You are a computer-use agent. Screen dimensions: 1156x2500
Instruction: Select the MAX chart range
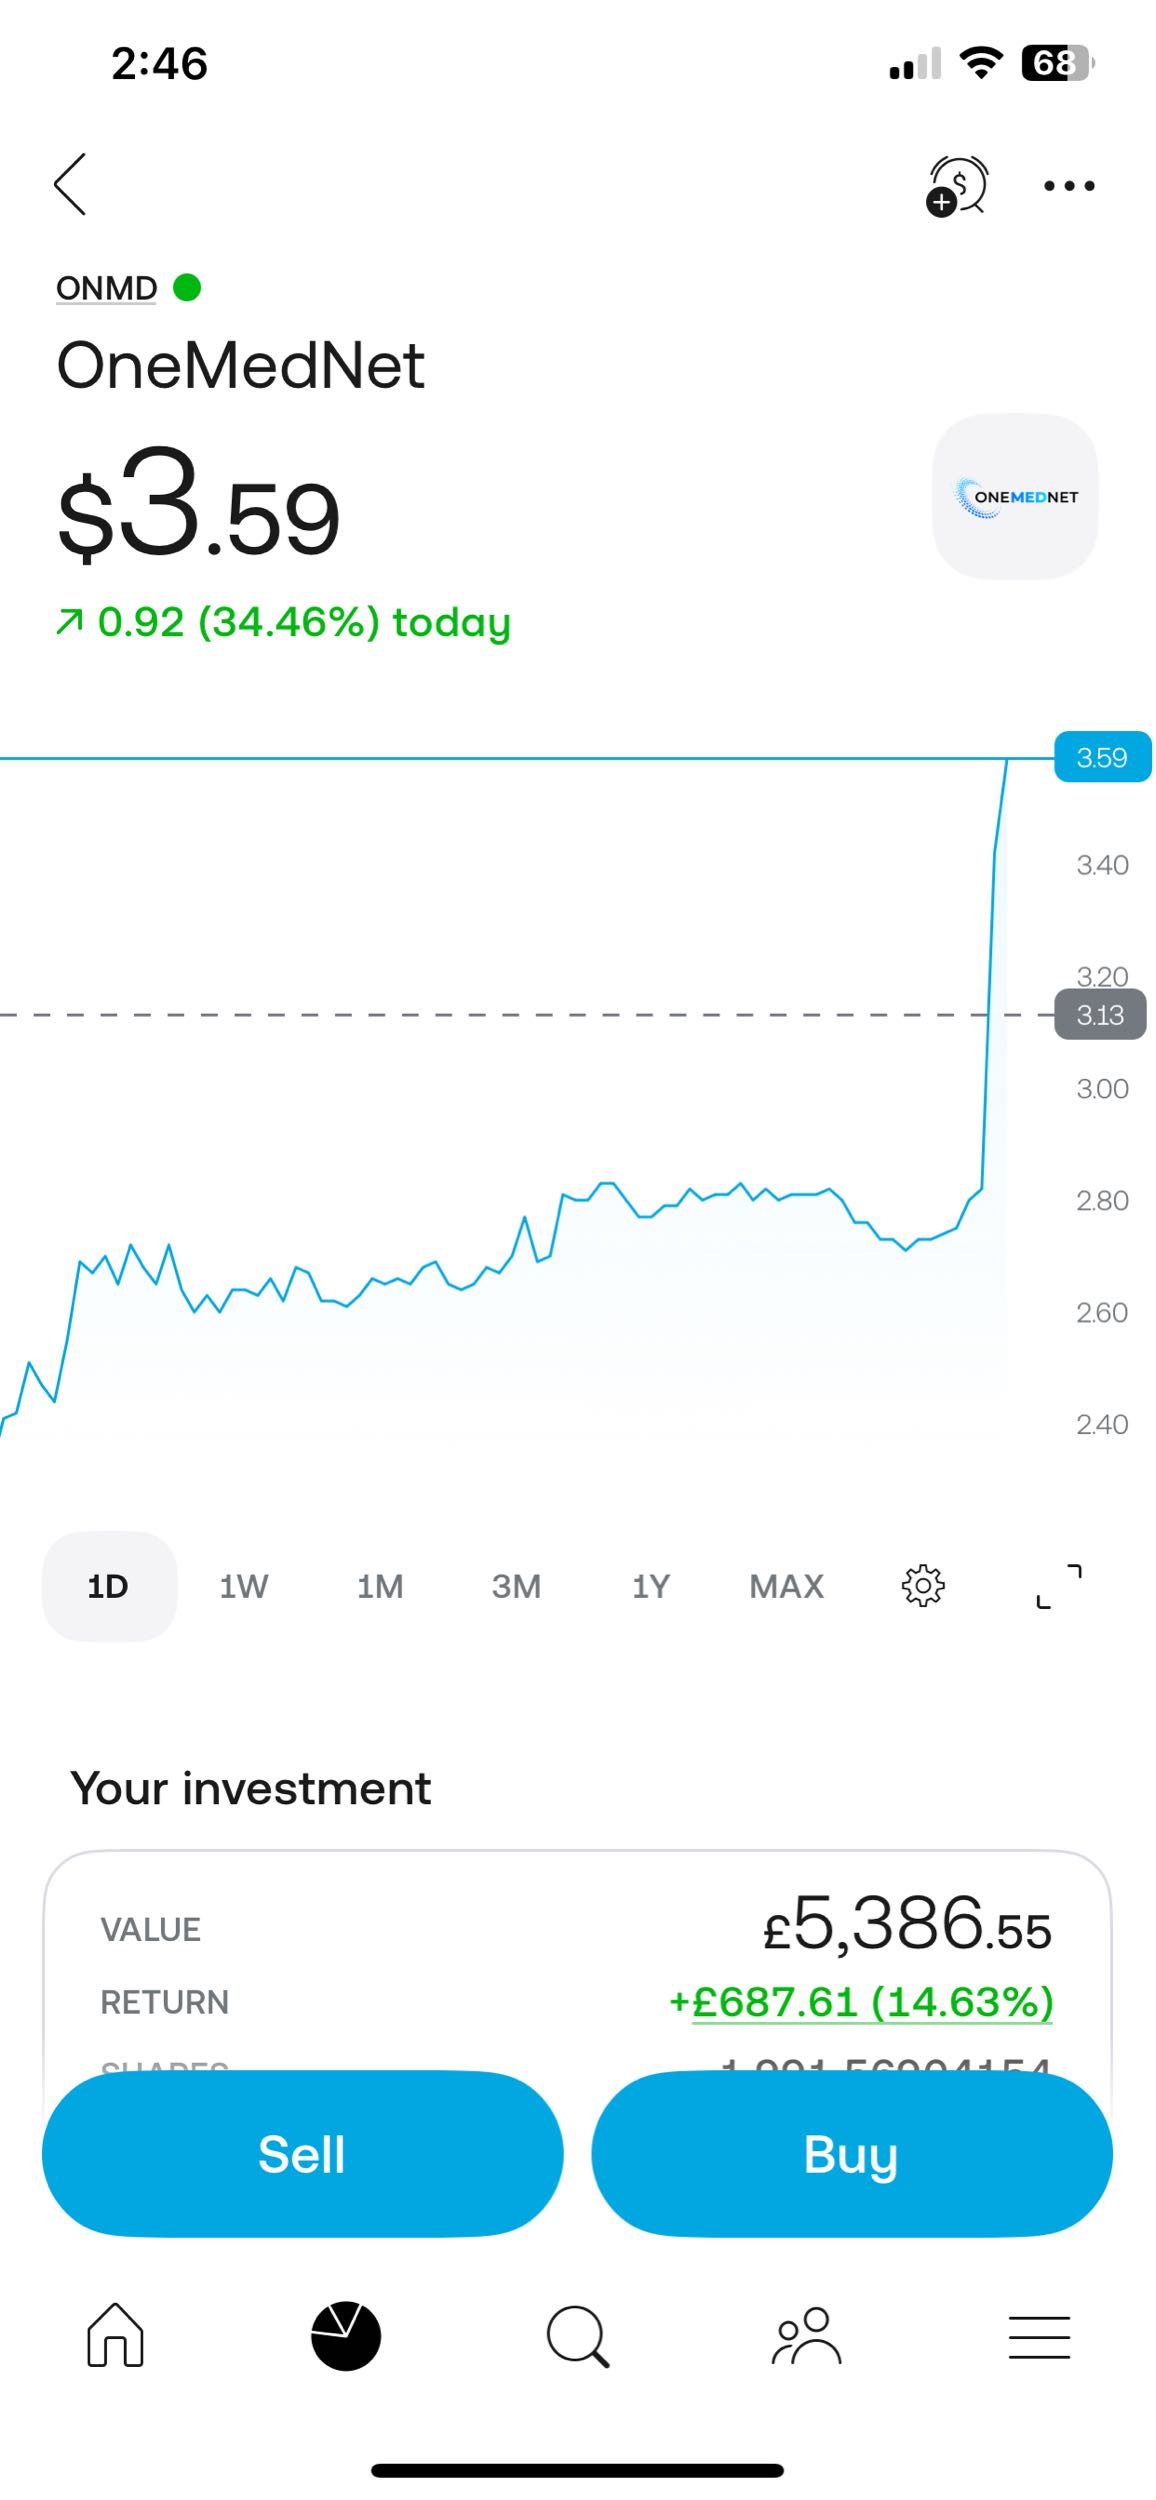pyautogui.click(x=787, y=1586)
